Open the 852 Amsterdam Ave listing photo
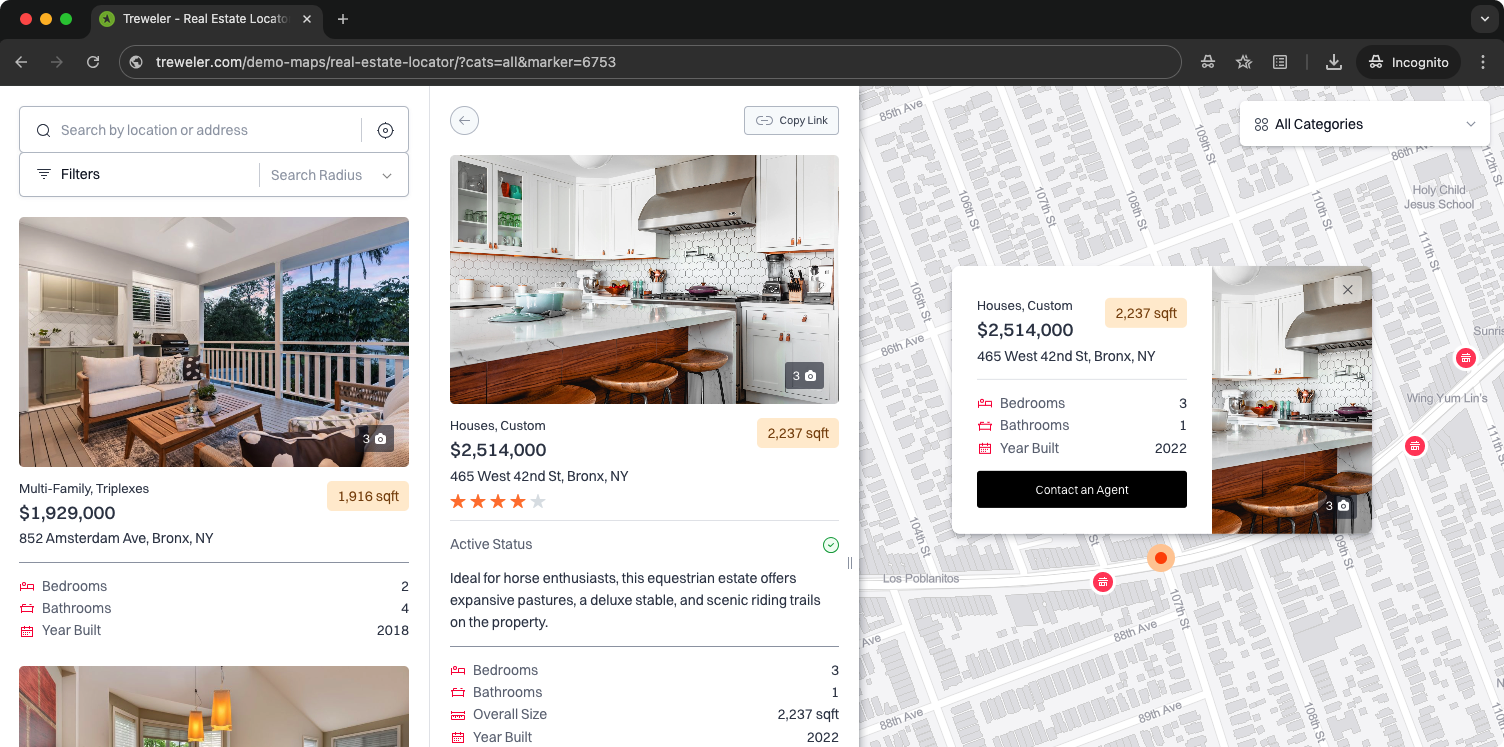Screen dimensions: 1504x747 [x=214, y=342]
